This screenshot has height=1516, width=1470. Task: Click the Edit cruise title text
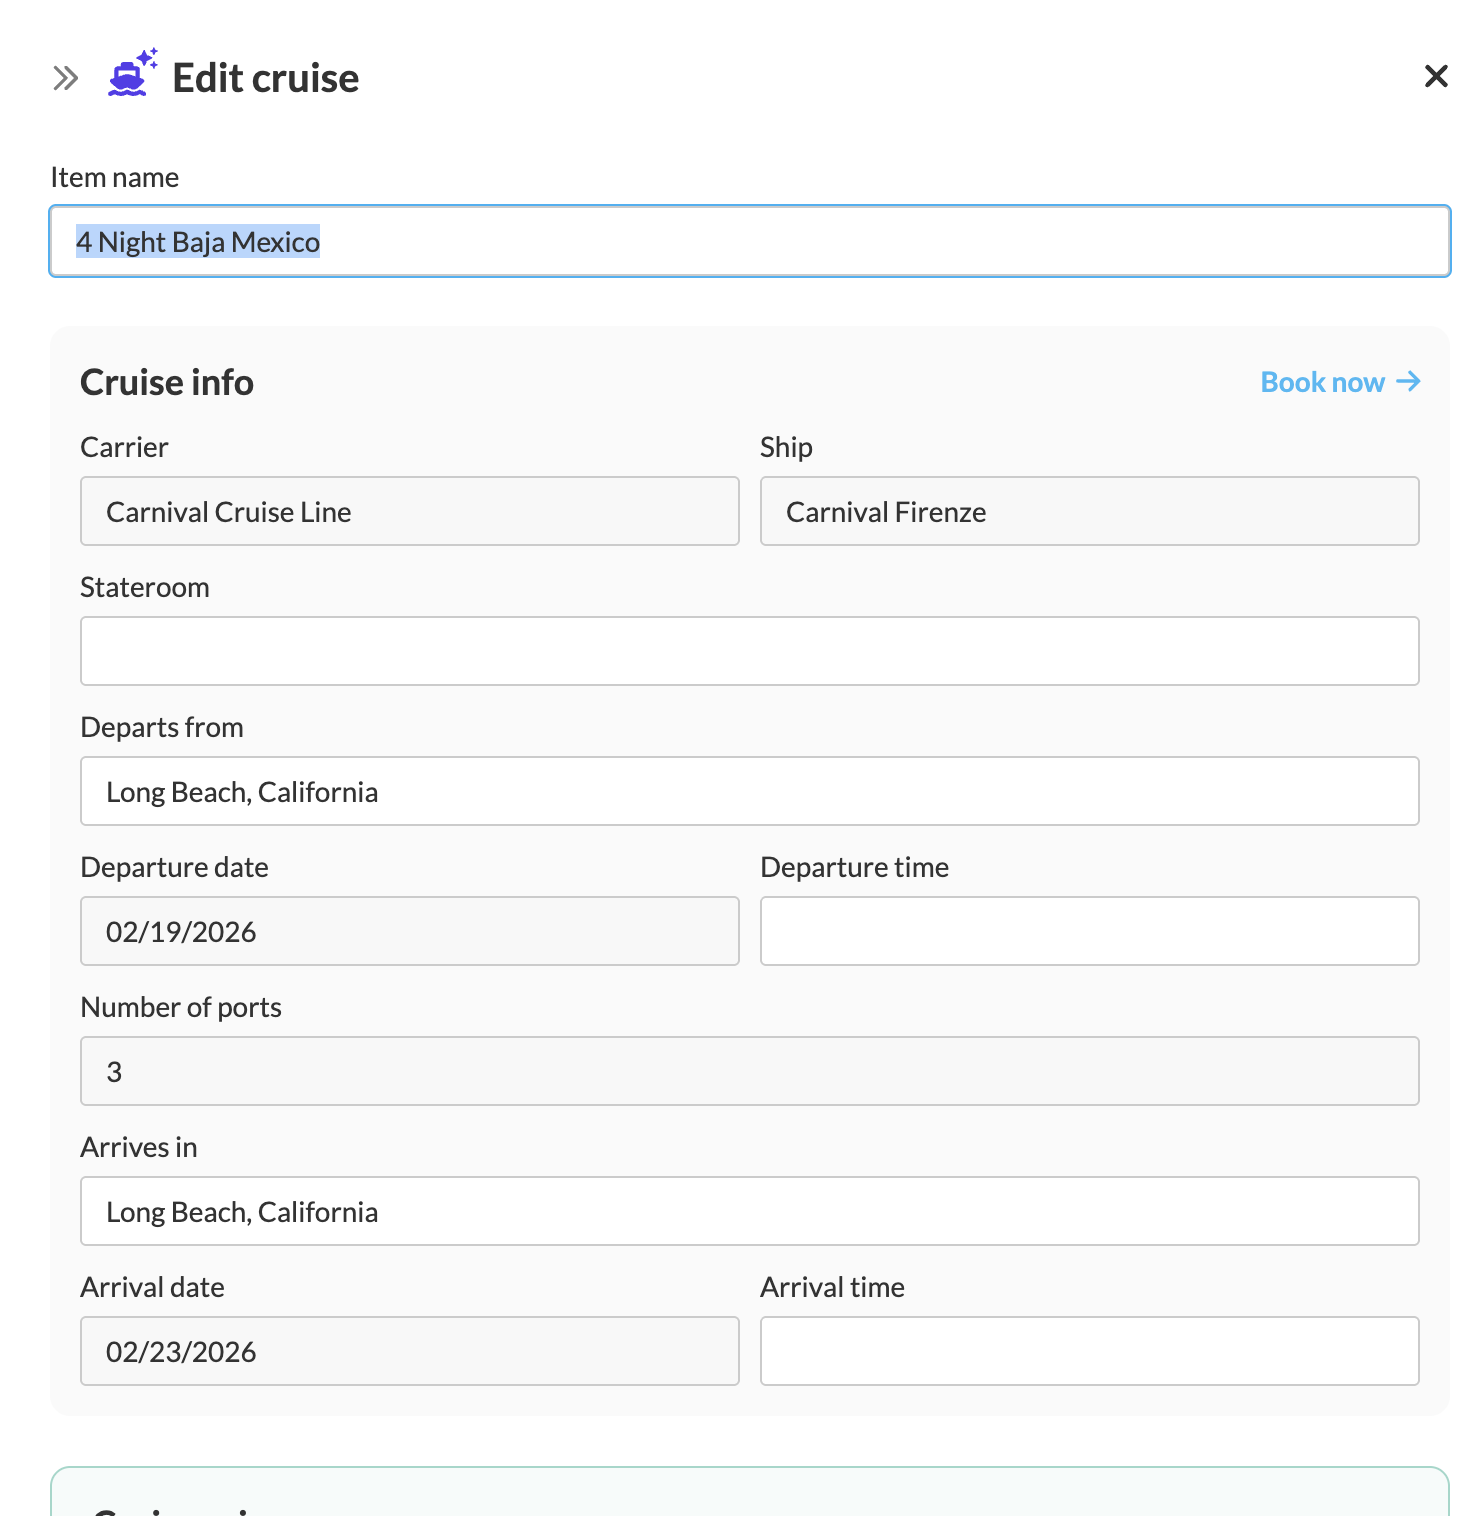coord(265,78)
